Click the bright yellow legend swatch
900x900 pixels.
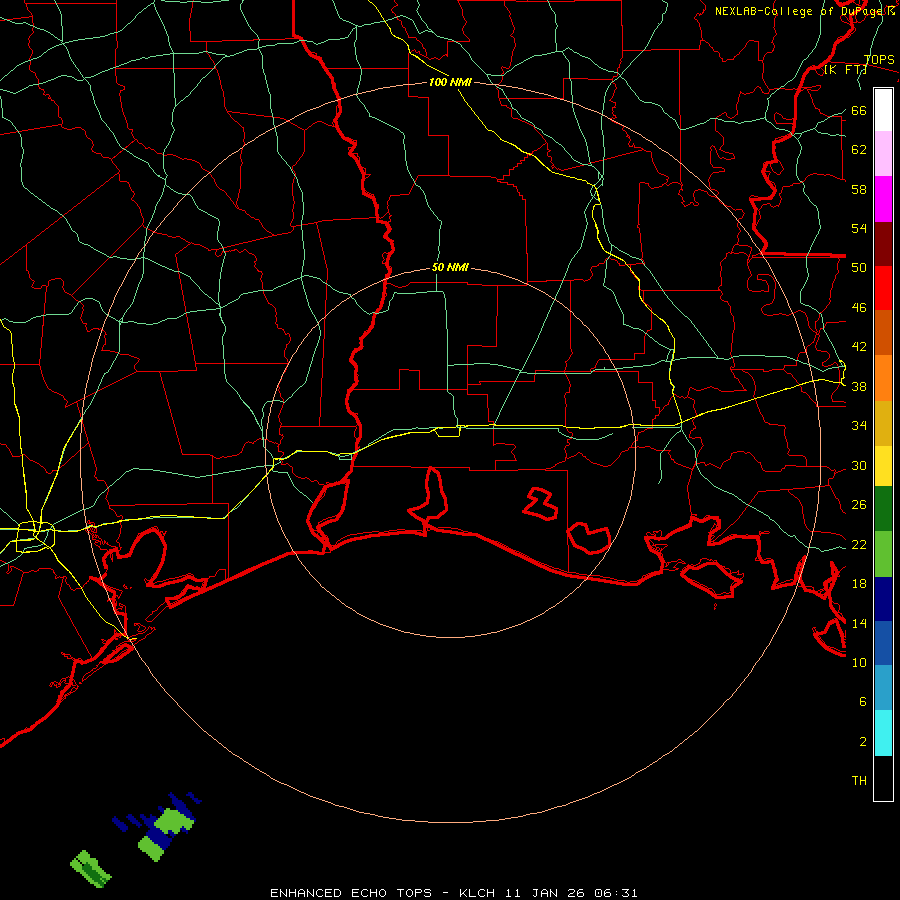[x=883, y=466]
